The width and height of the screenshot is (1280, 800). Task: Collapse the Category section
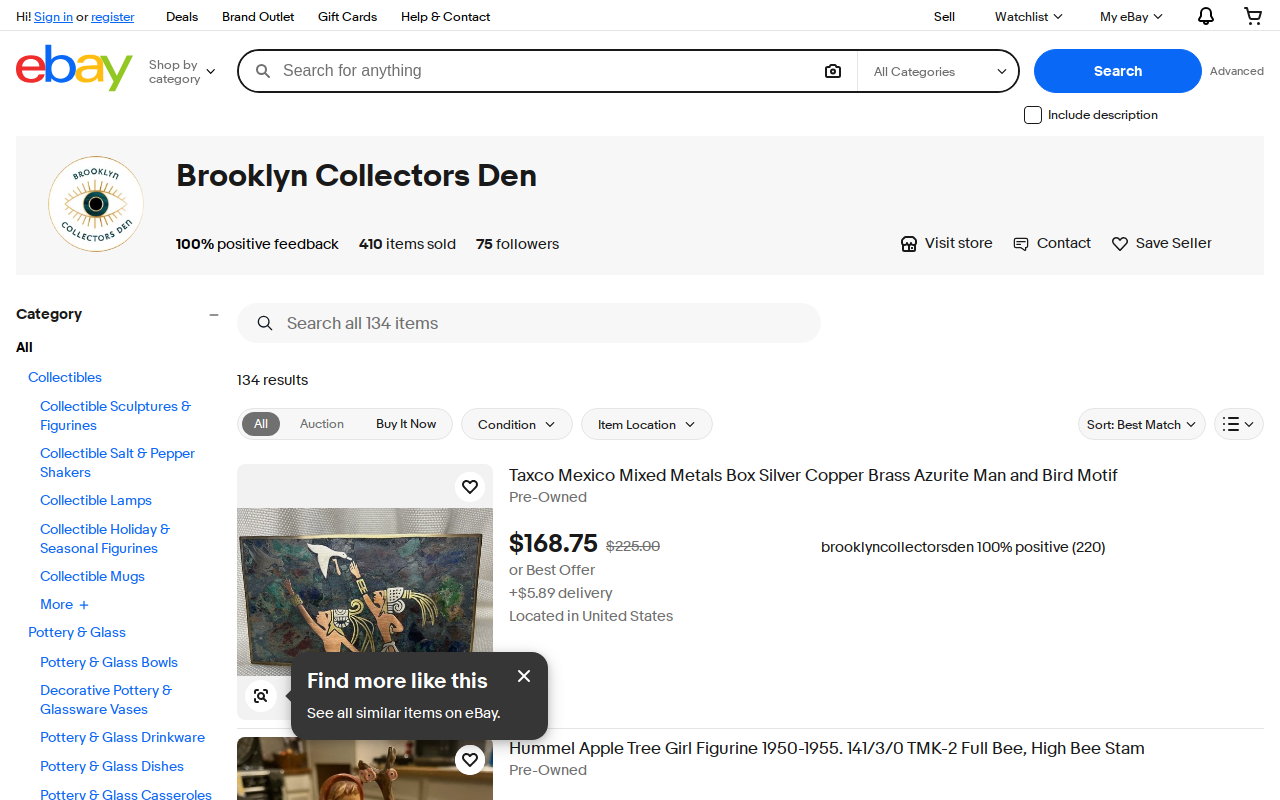point(213,314)
